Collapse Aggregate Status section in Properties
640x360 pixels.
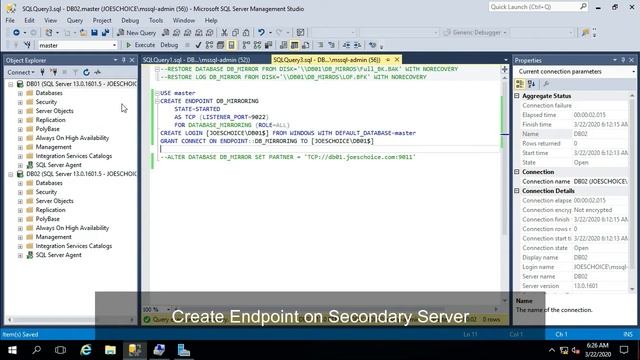pos(517,96)
